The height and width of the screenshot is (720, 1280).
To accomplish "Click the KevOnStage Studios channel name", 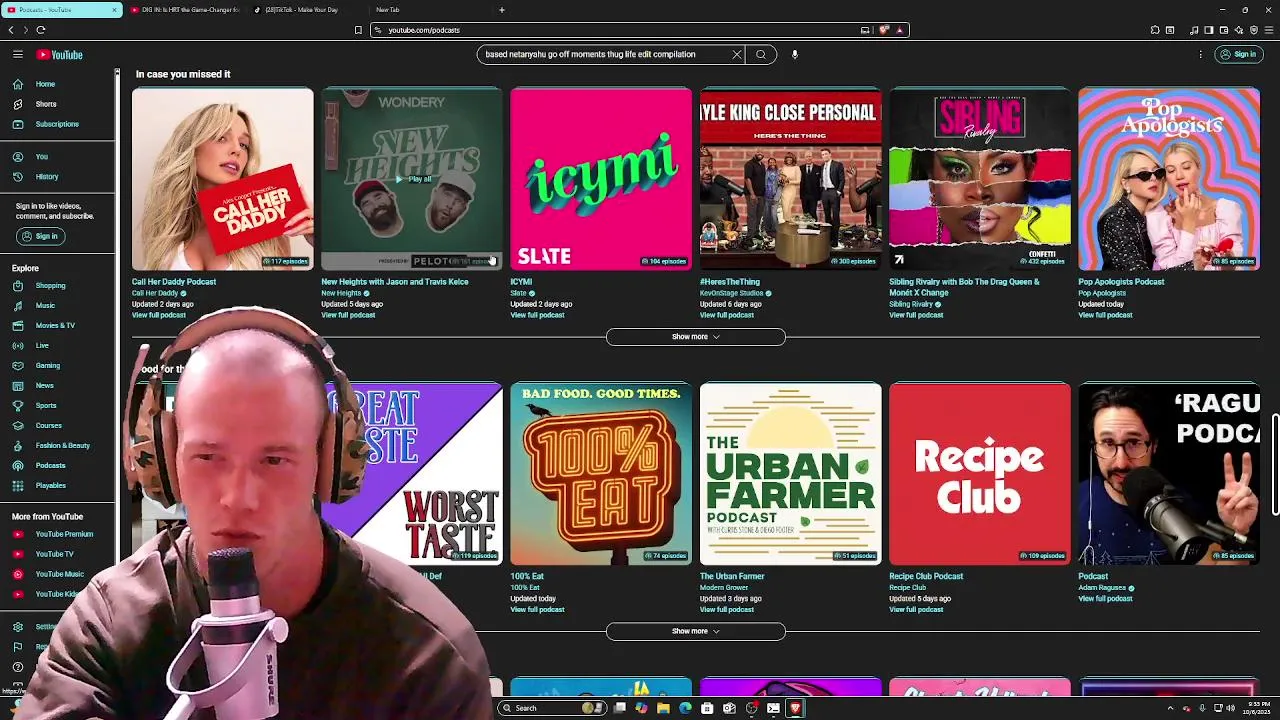I will click(x=731, y=293).
